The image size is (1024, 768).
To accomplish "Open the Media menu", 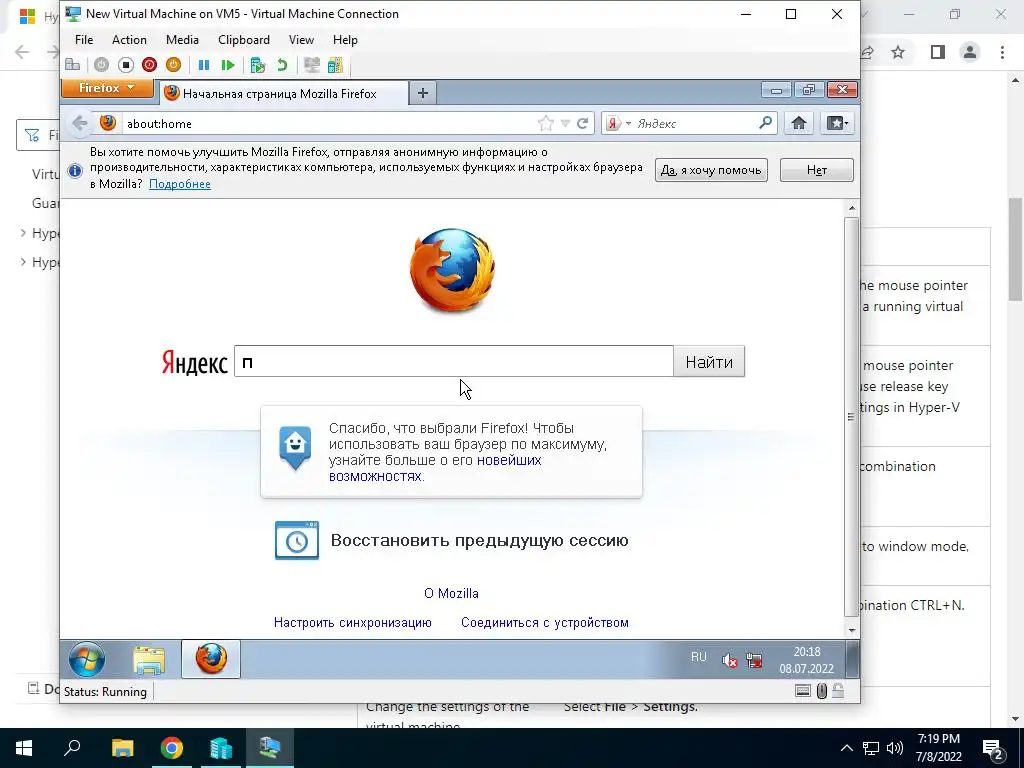I will (182, 40).
